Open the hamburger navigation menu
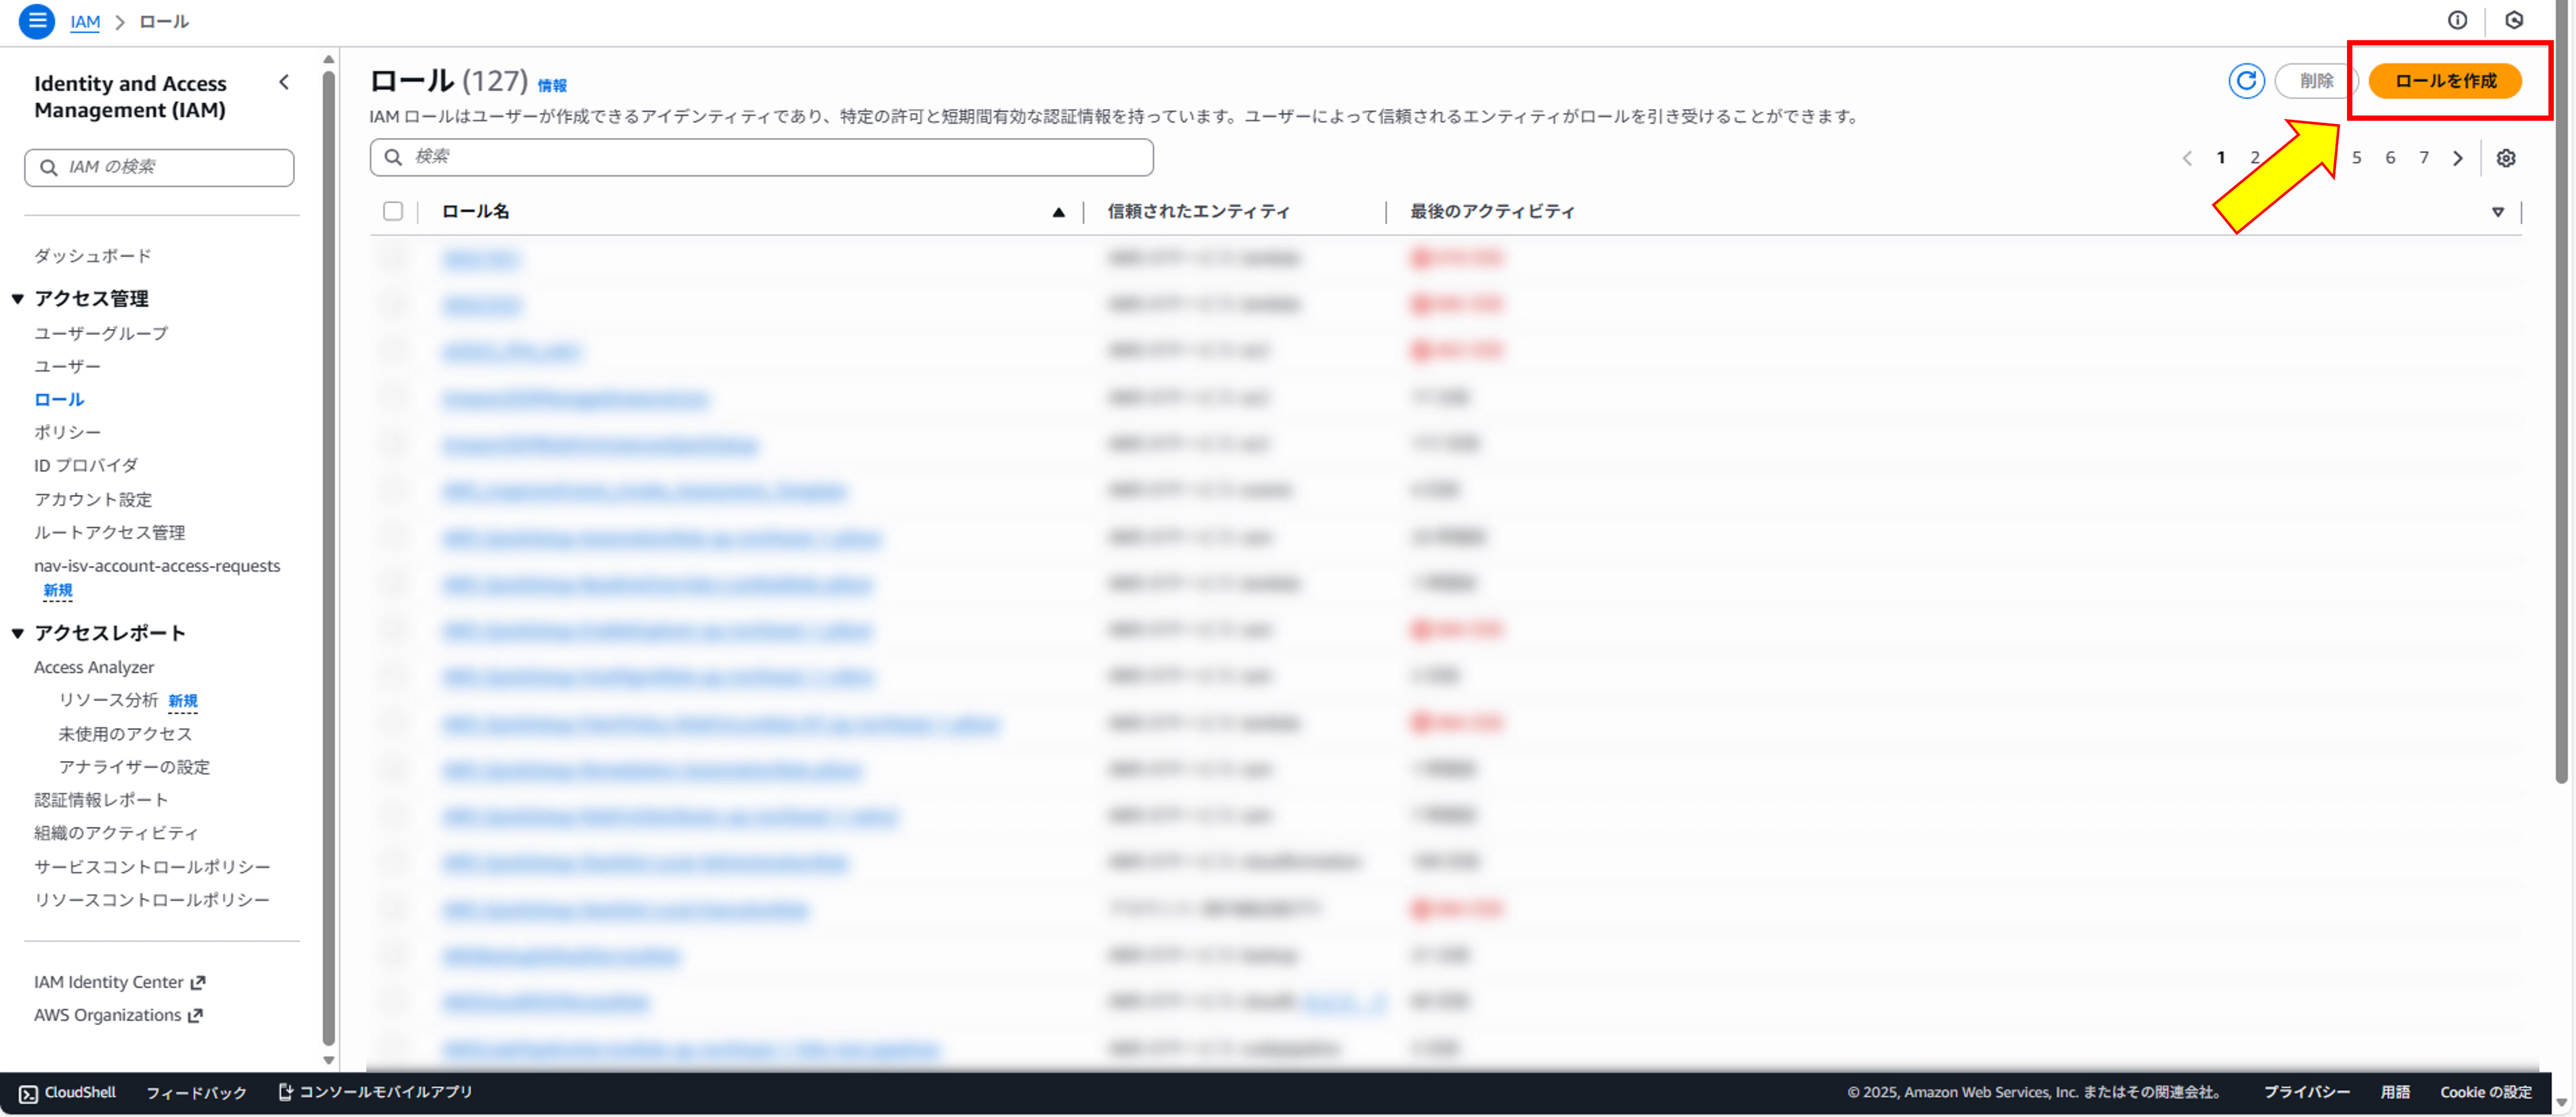The image size is (2576, 1117). 37,21
